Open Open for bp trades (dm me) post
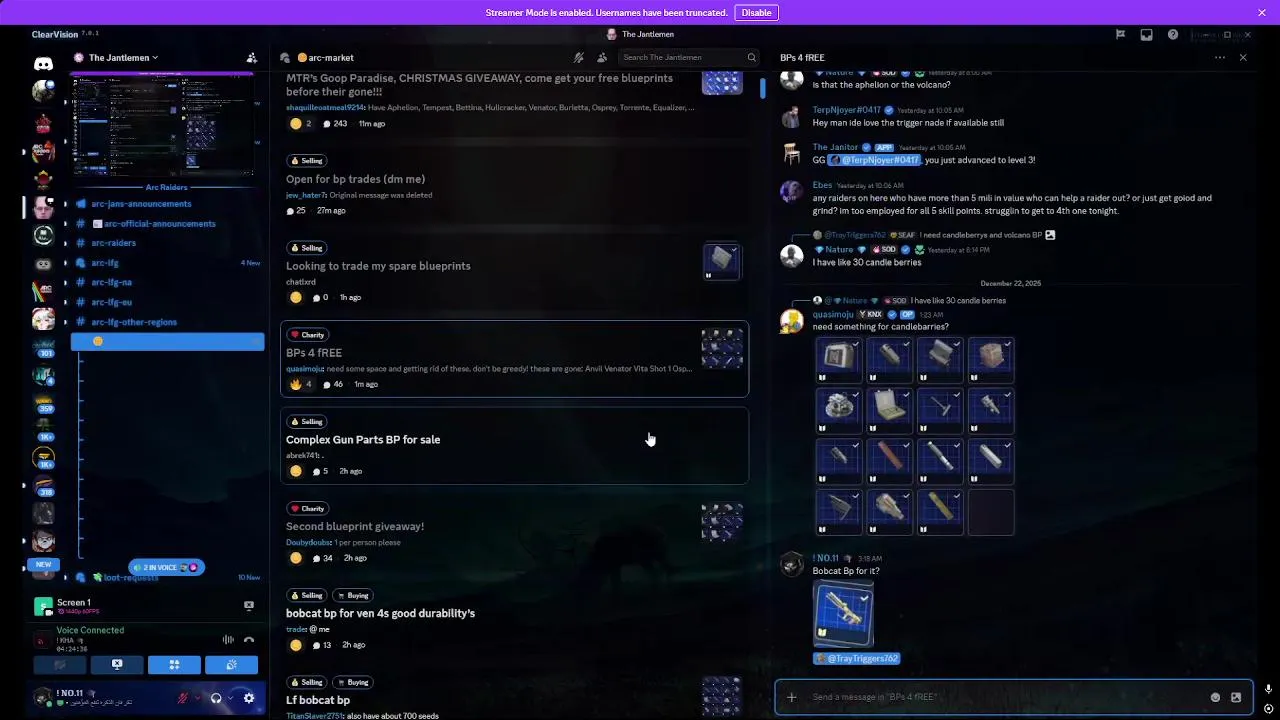1280x720 pixels. [514, 185]
